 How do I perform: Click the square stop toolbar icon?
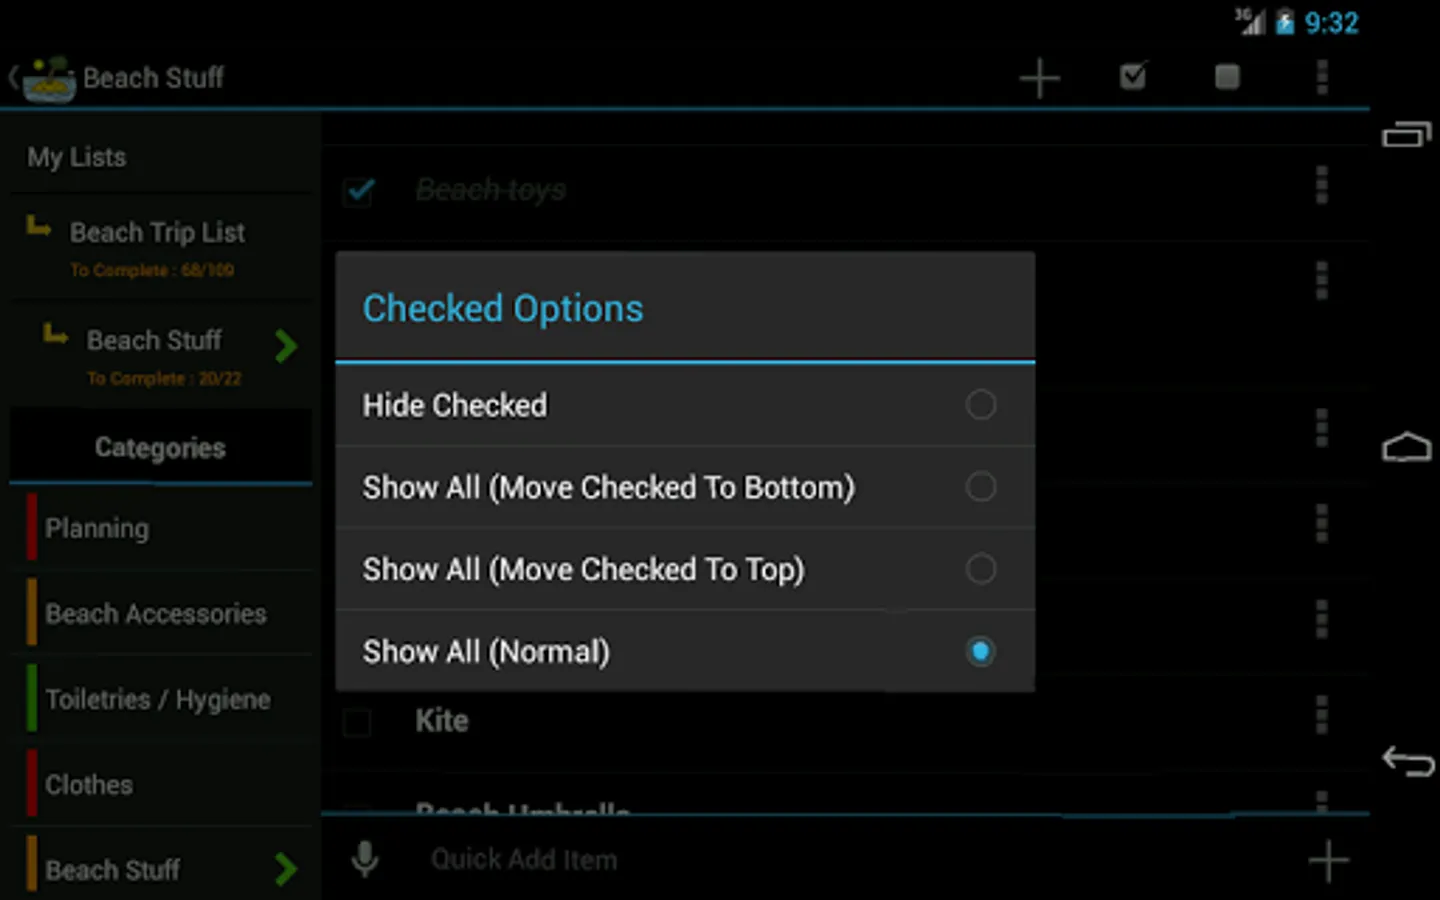(1226, 77)
